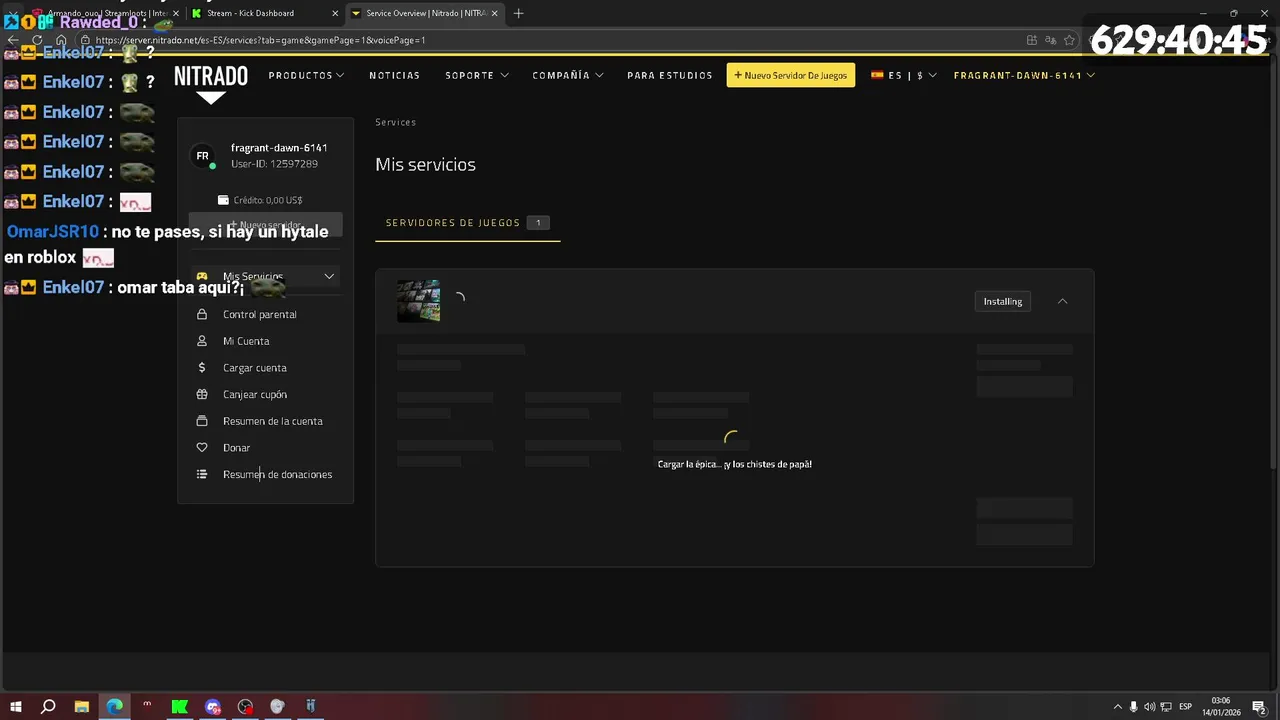Open Cargar cuenta
The width and height of the screenshot is (1280, 720).
pos(254,368)
